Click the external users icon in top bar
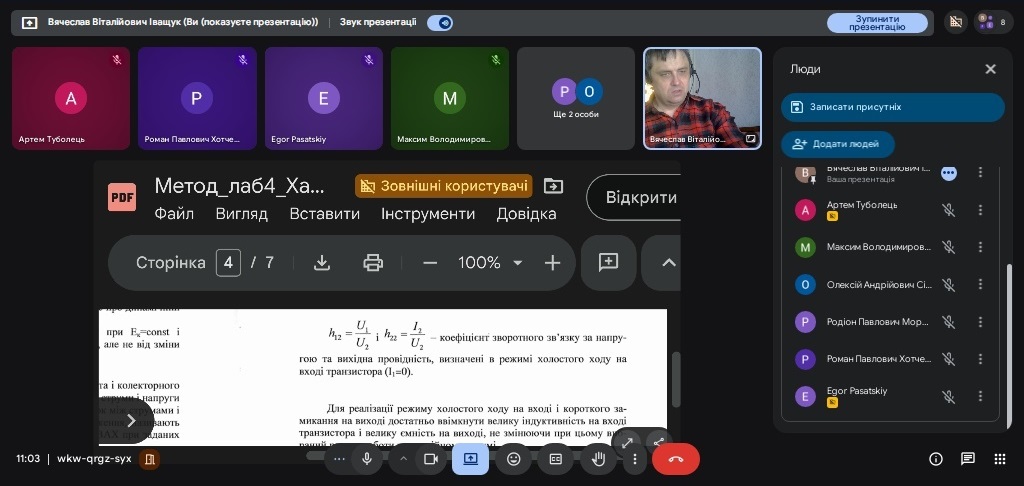Viewport: 1024px width, 486px height. tap(956, 22)
